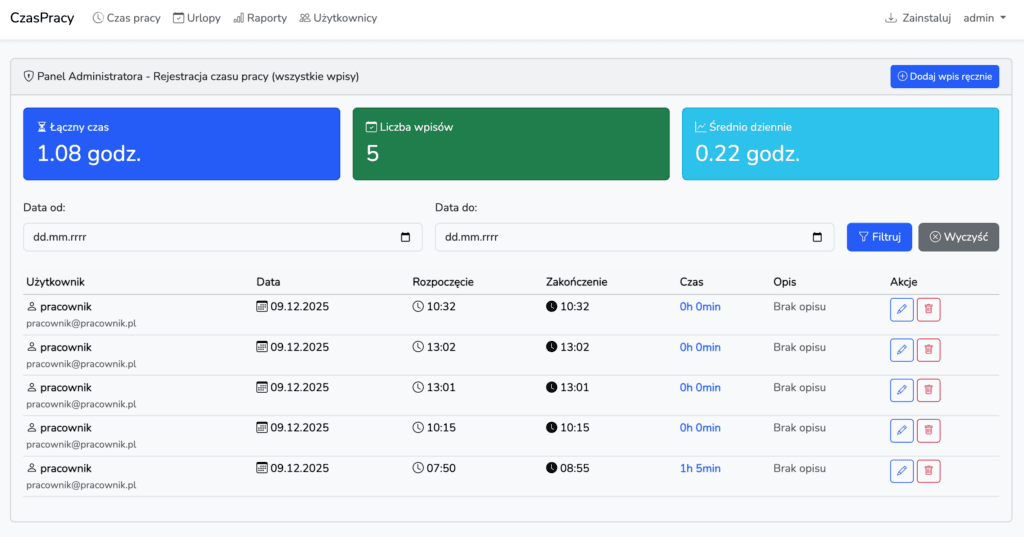Focus the Data od date field
Viewport: 1024px width, 537px height.
[200, 237]
